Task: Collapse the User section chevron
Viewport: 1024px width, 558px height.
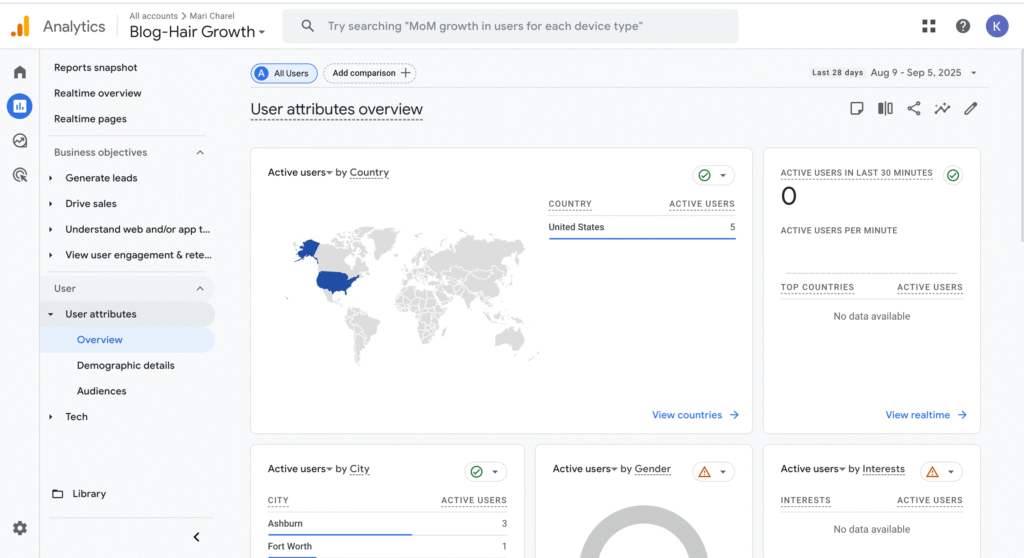Action: pyautogui.click(x=200, y=288)
